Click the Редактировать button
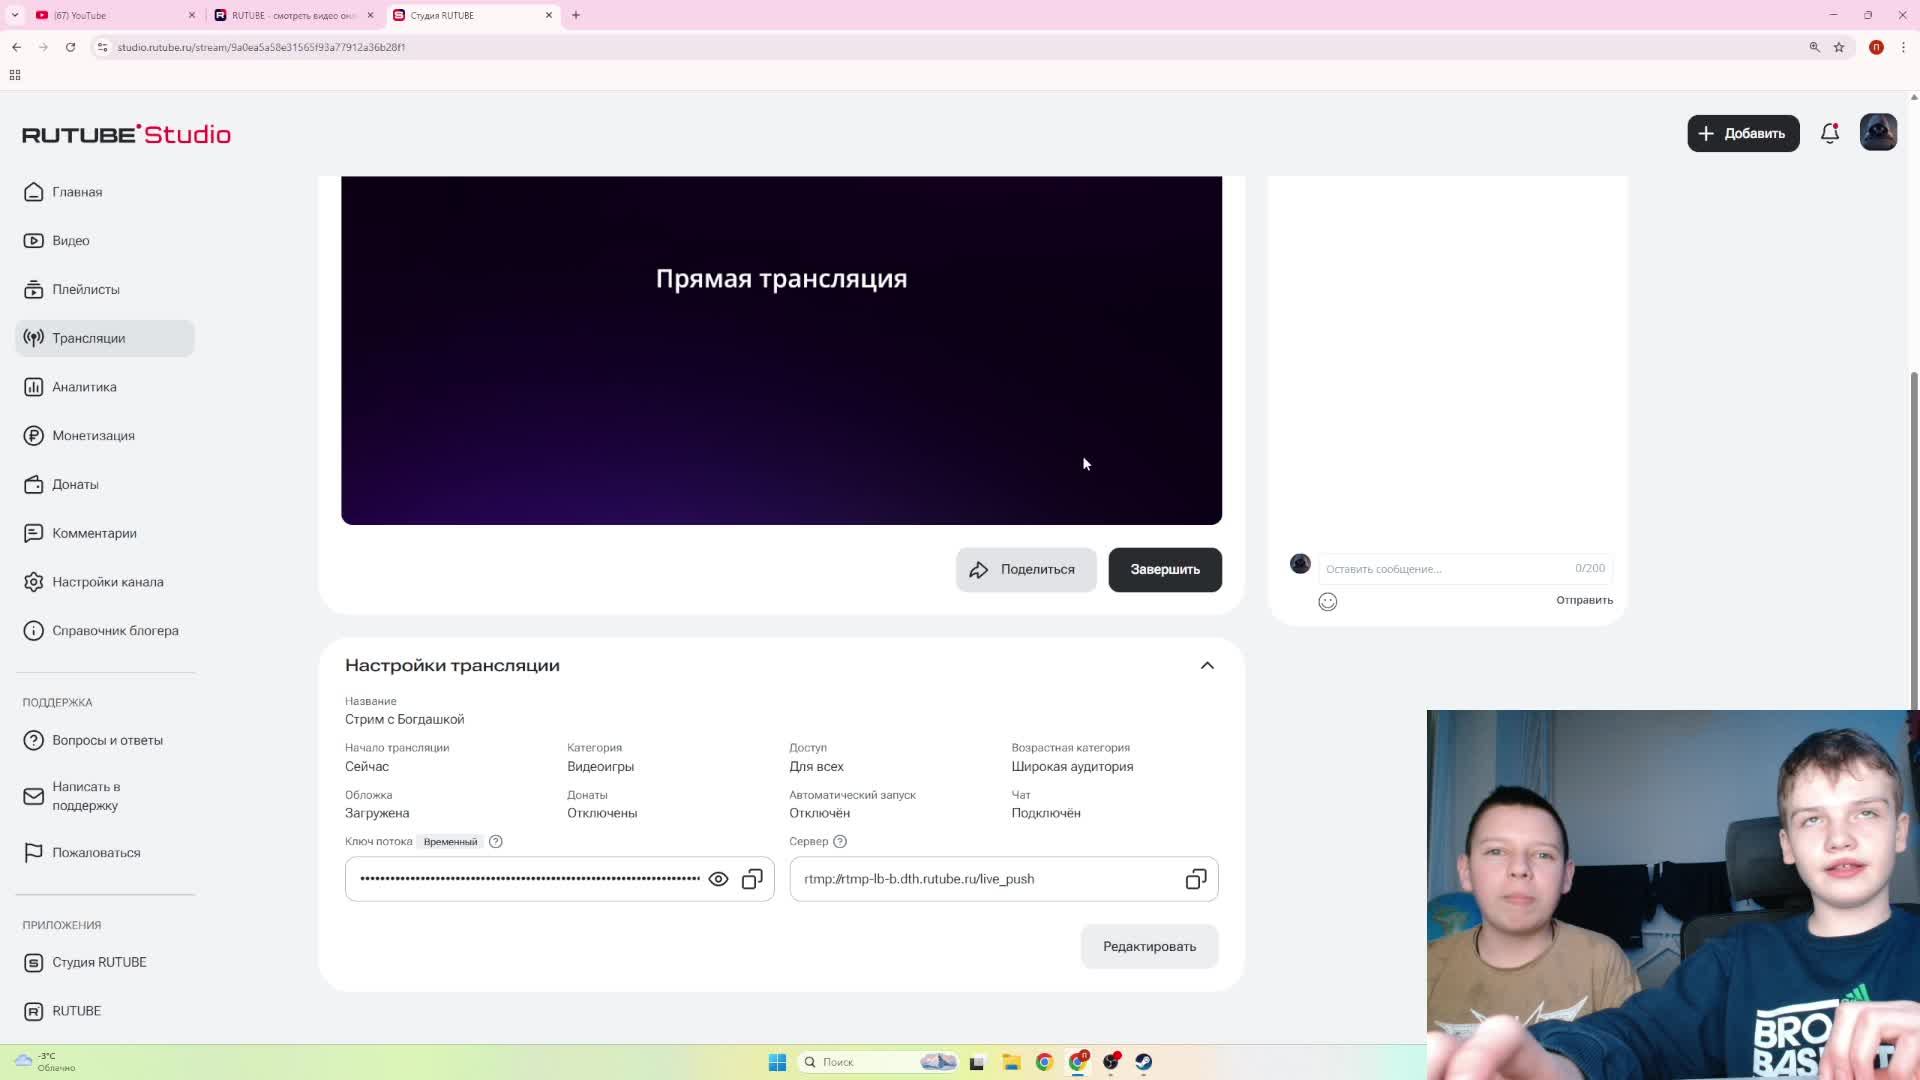The height and width of the screenshot is (1080, 1920). pyautogui.click(x=1149, y=947)
